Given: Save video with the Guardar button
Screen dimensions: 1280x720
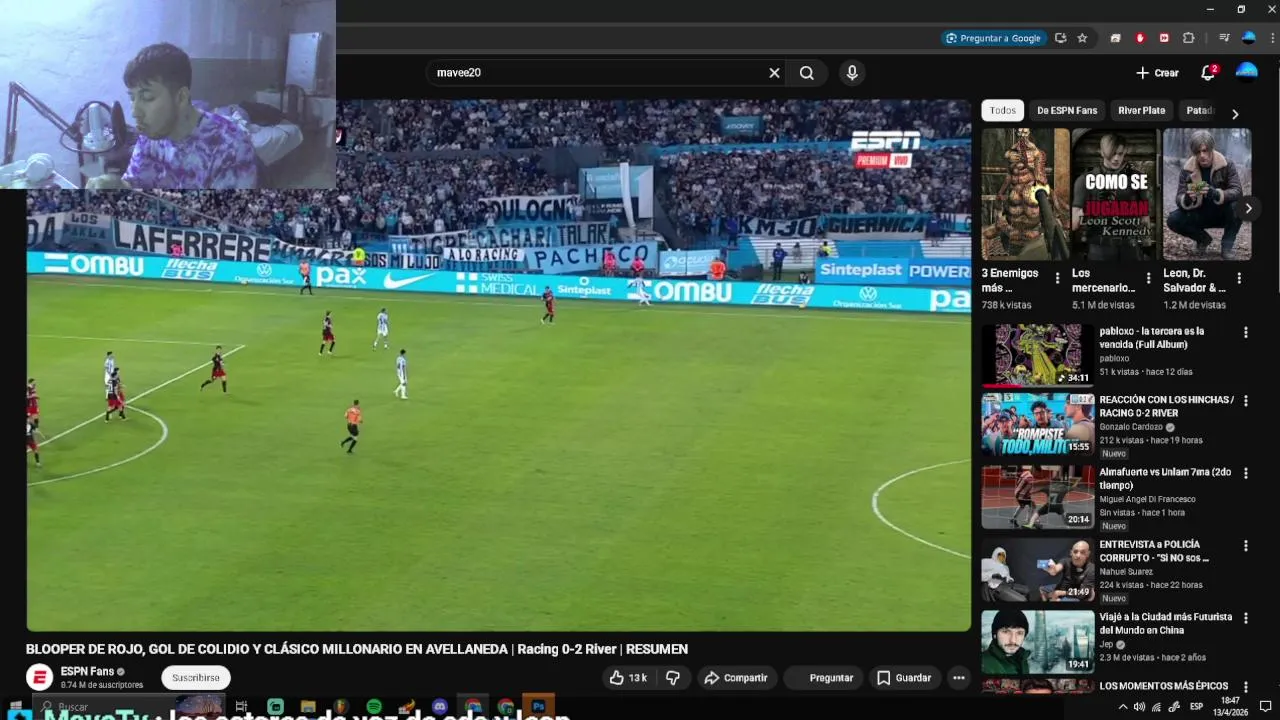Looking at the screenshot, I should pos(904,678).
